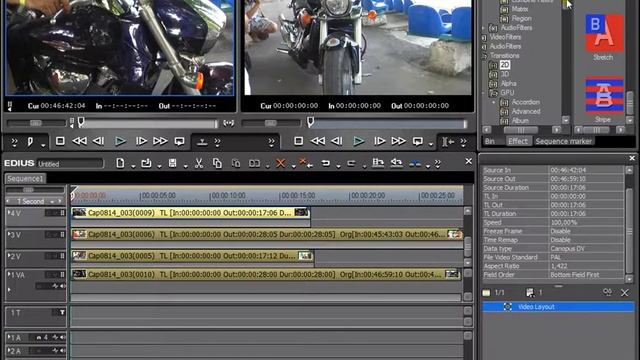Expand the 1 A audio track
640x360 pixels.
(x=9, y=337)
